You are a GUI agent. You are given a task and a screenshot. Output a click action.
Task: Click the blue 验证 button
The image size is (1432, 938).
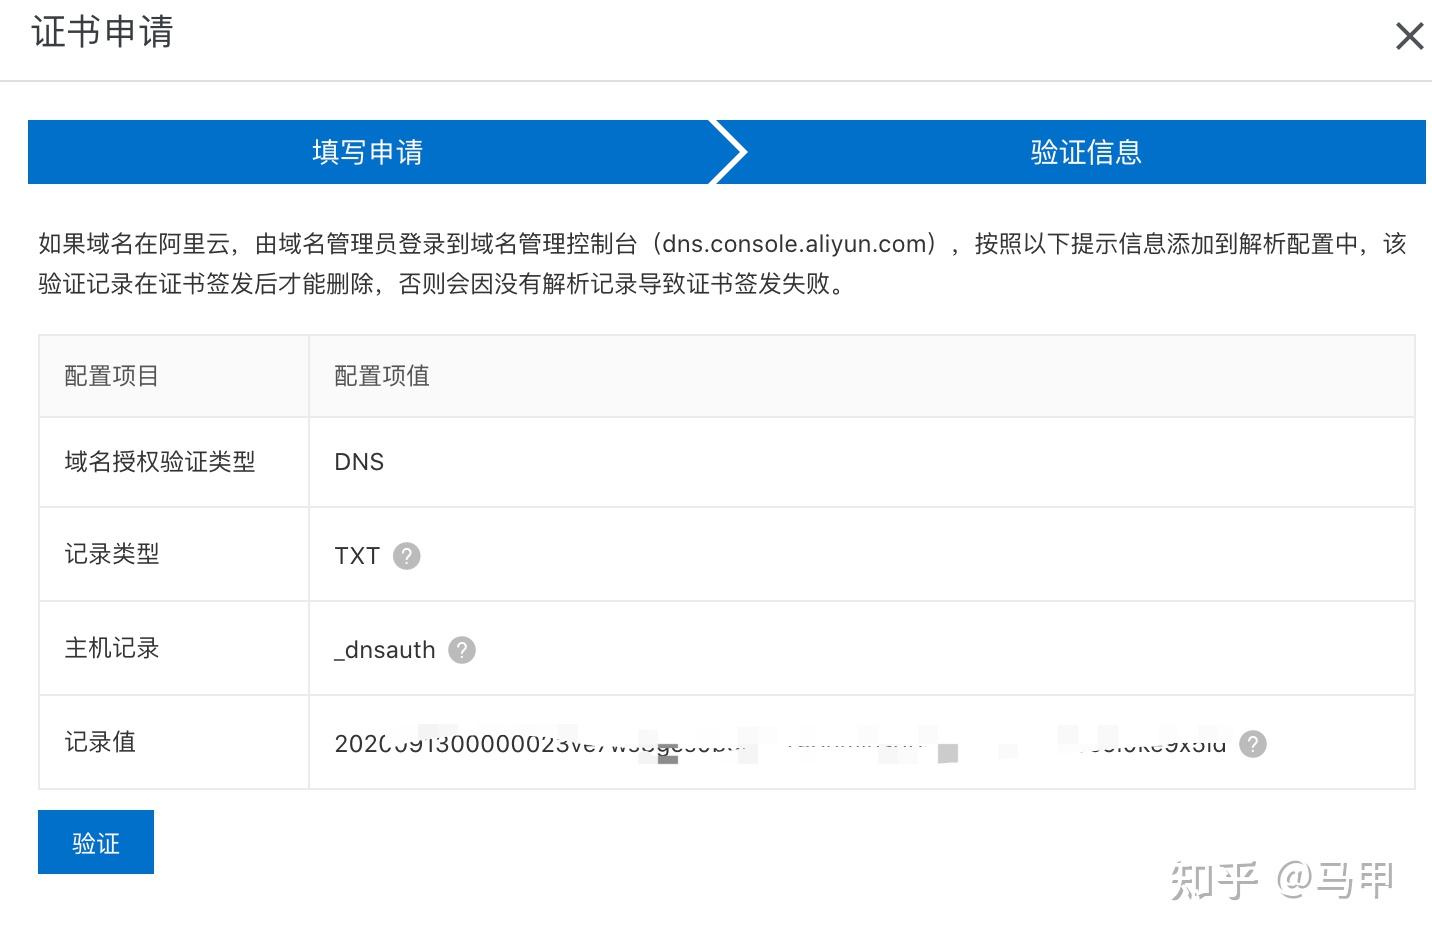point(96,842)
